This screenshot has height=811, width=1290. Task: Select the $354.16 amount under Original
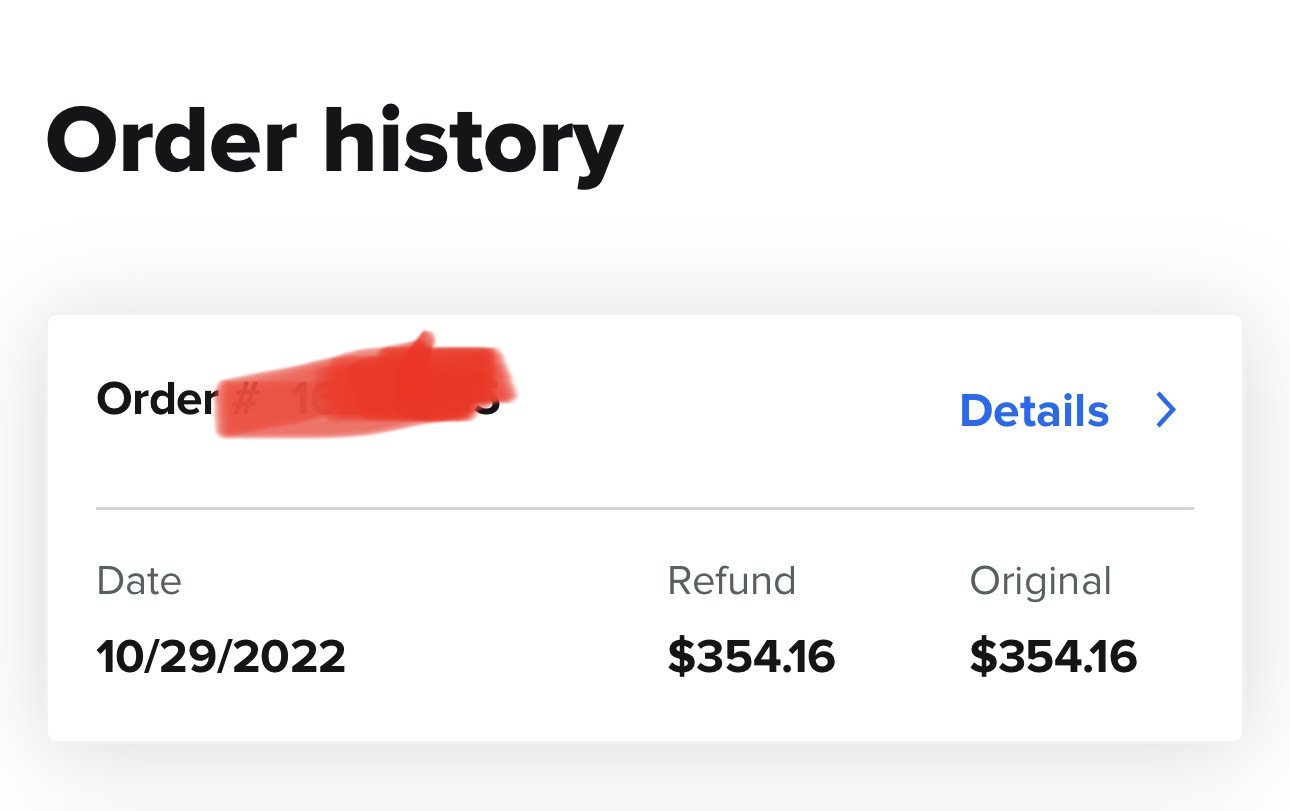click(x=1054, y=657)
